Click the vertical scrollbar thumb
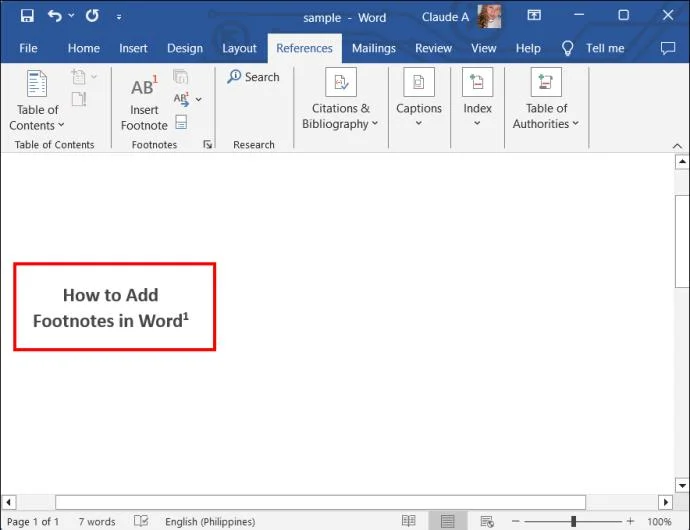Viewport: 690px width, 530px height. point(682,241)
